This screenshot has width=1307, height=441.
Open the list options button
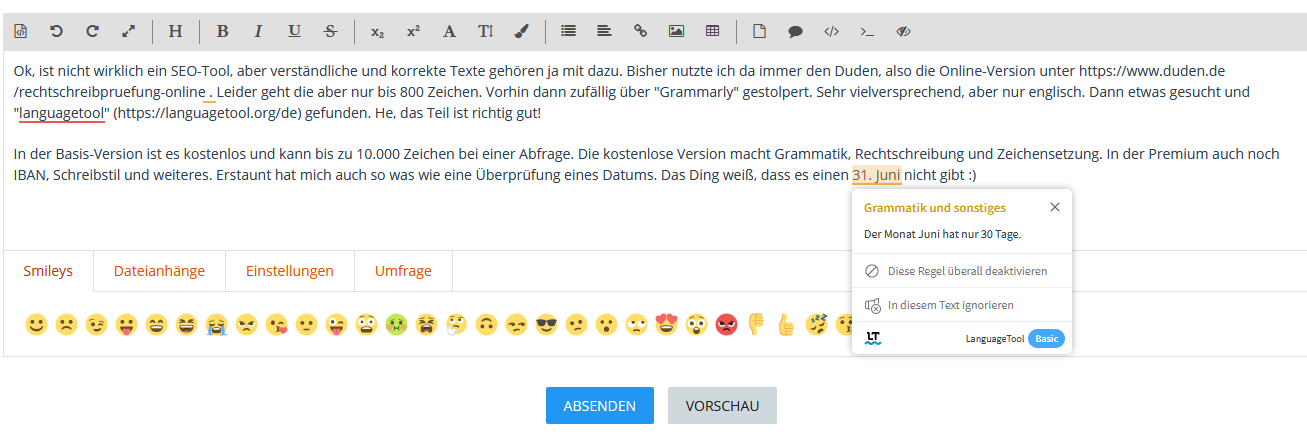(568, 31)
